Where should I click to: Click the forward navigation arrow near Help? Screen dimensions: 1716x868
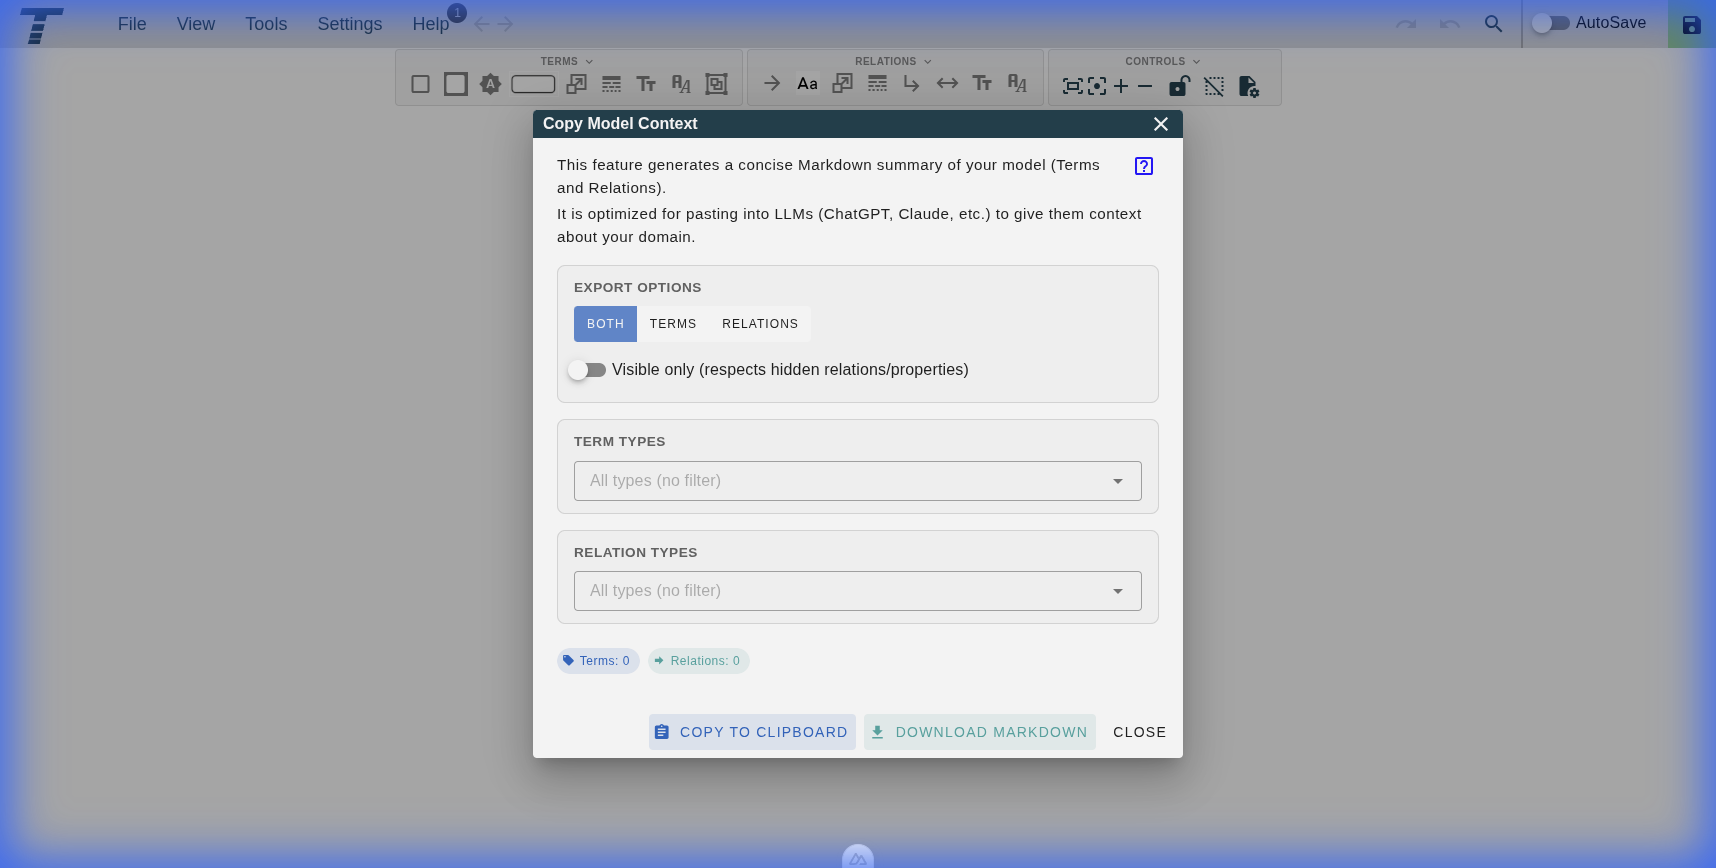[505, 24]
